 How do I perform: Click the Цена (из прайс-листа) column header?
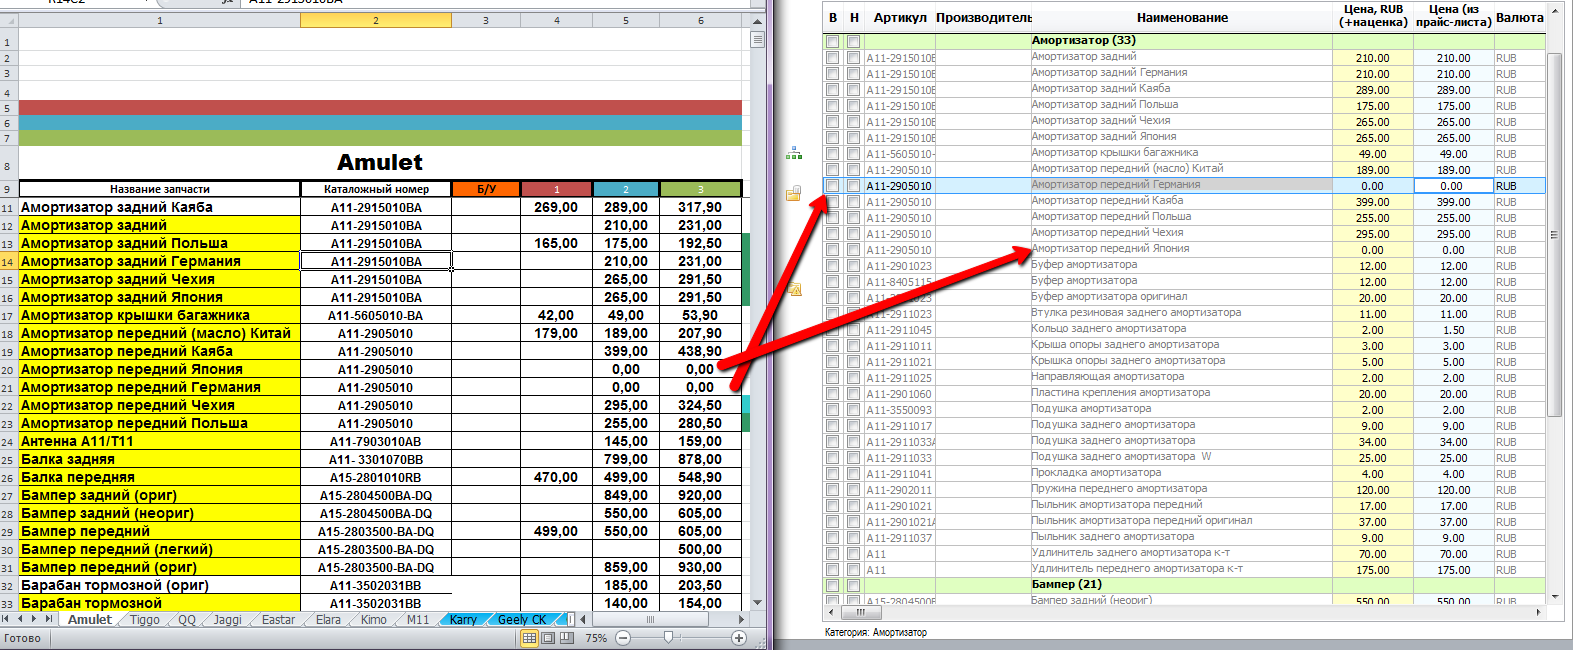pos(1453,16)
